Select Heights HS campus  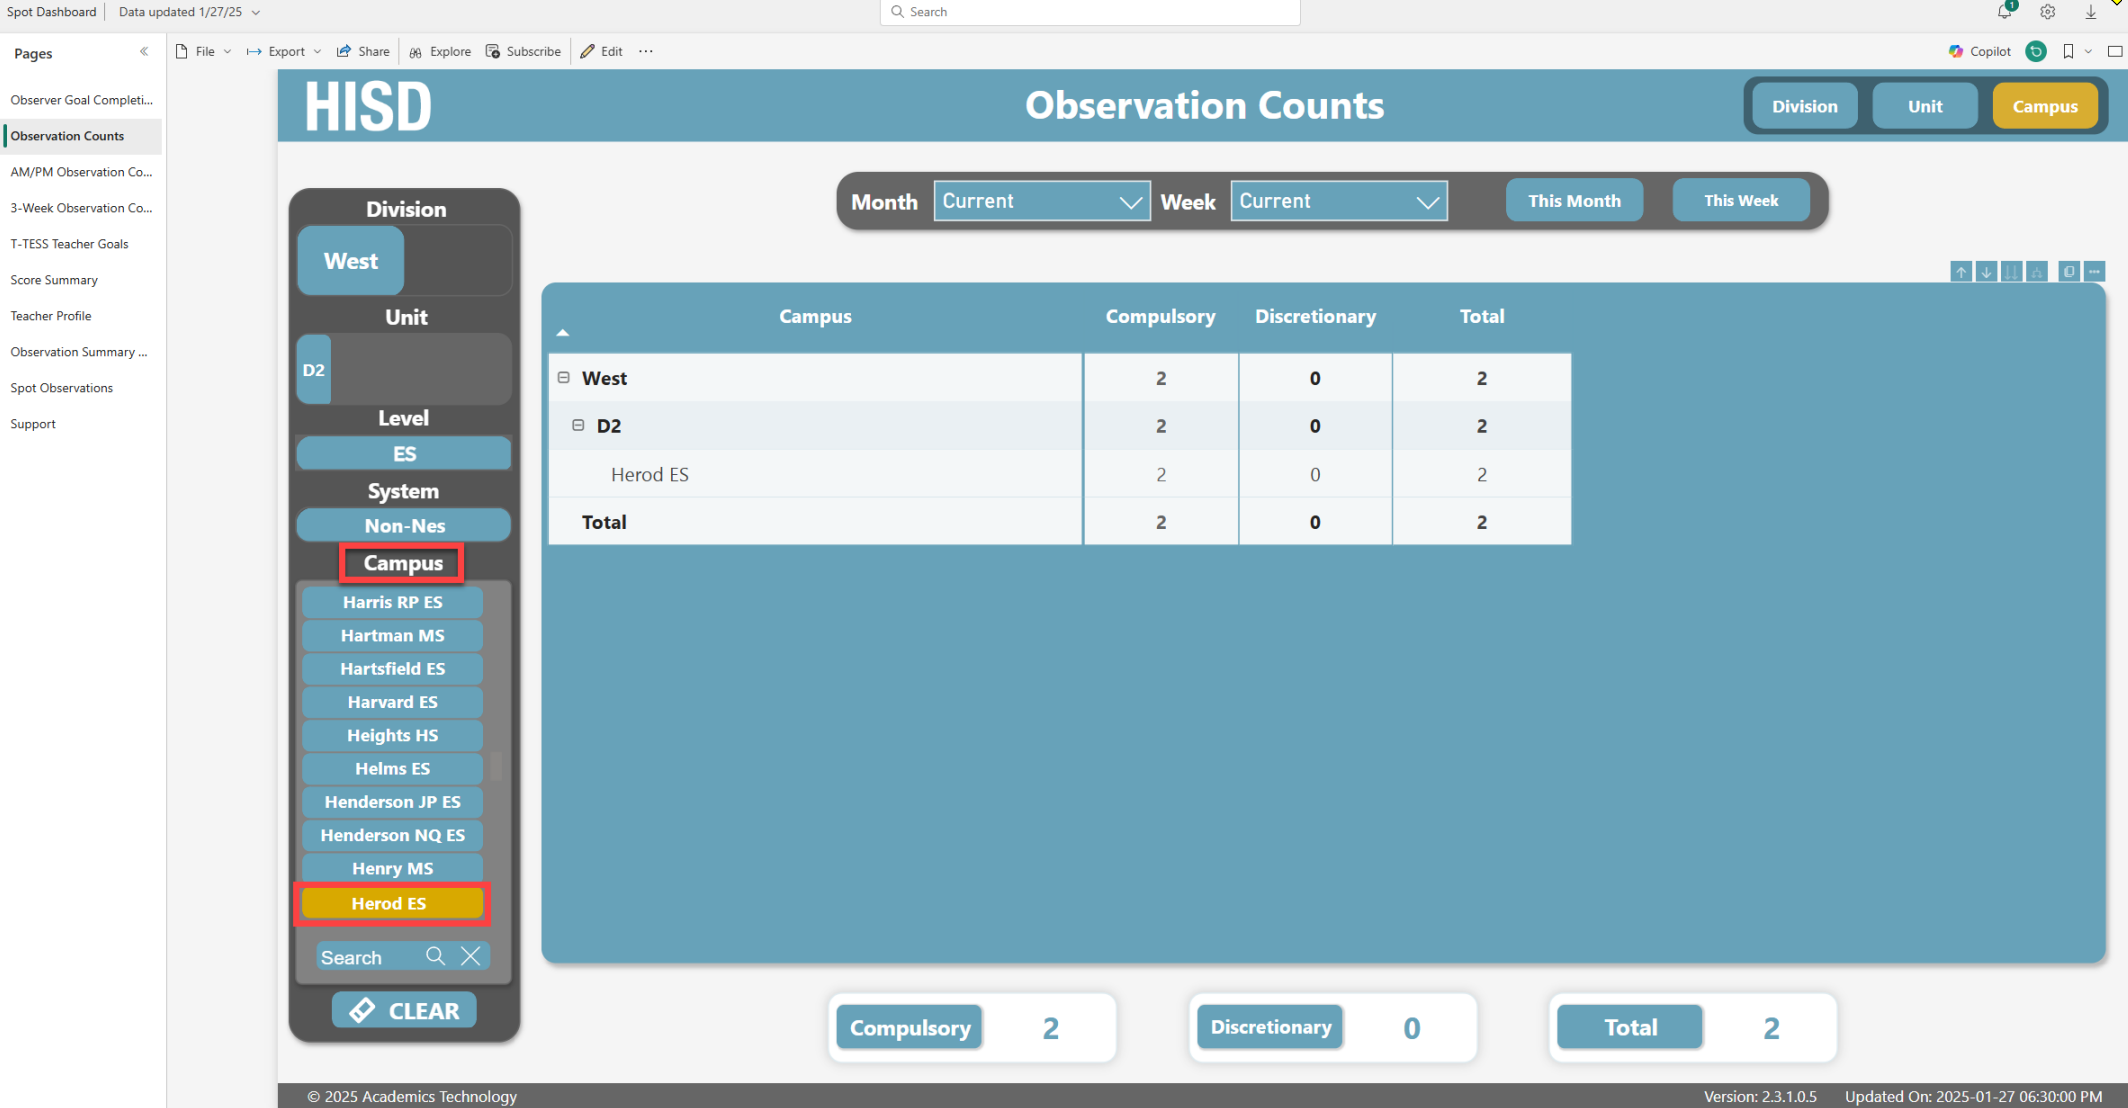pyautogui.click(x=392, y=735)
